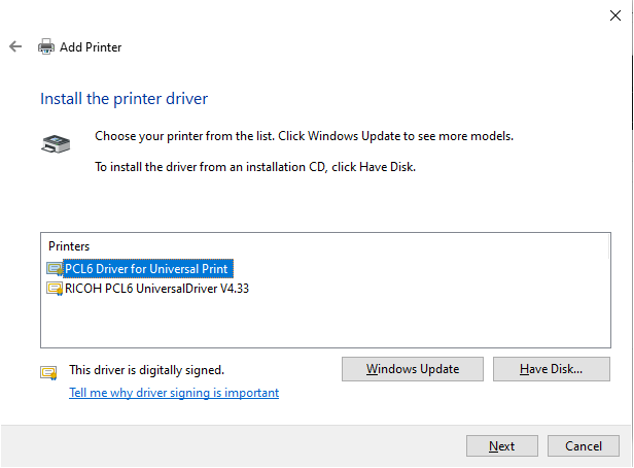This screenshot has height=468, width=634.
Task: Open the driver signing importance link
Action: coord(174,393)
